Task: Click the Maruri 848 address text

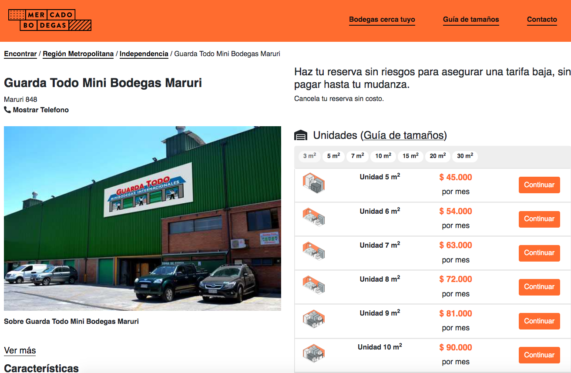Action: point(20,99)
